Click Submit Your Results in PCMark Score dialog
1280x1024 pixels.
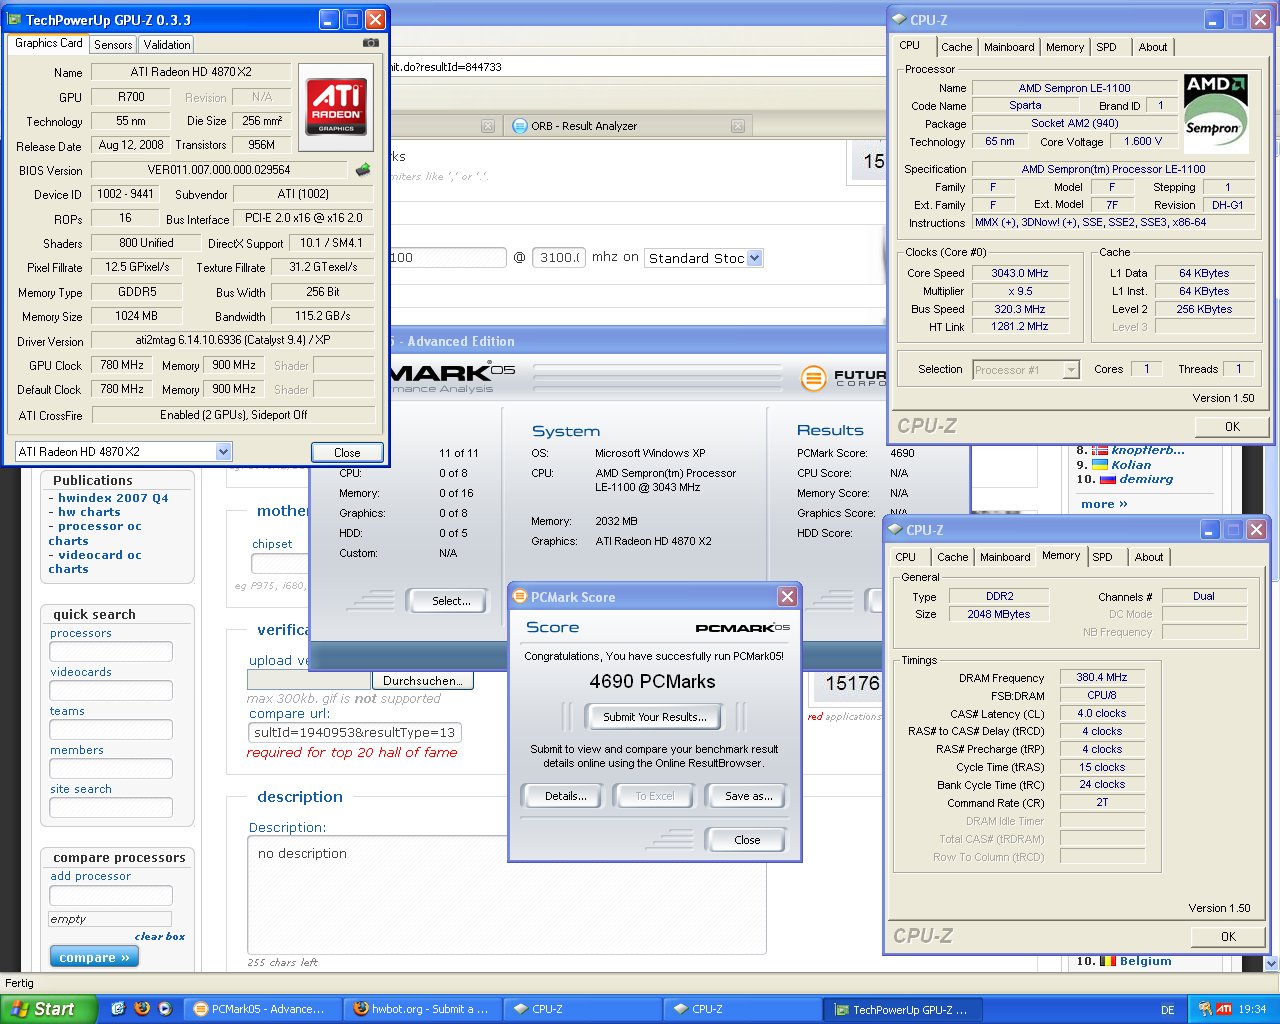point(655,717)
